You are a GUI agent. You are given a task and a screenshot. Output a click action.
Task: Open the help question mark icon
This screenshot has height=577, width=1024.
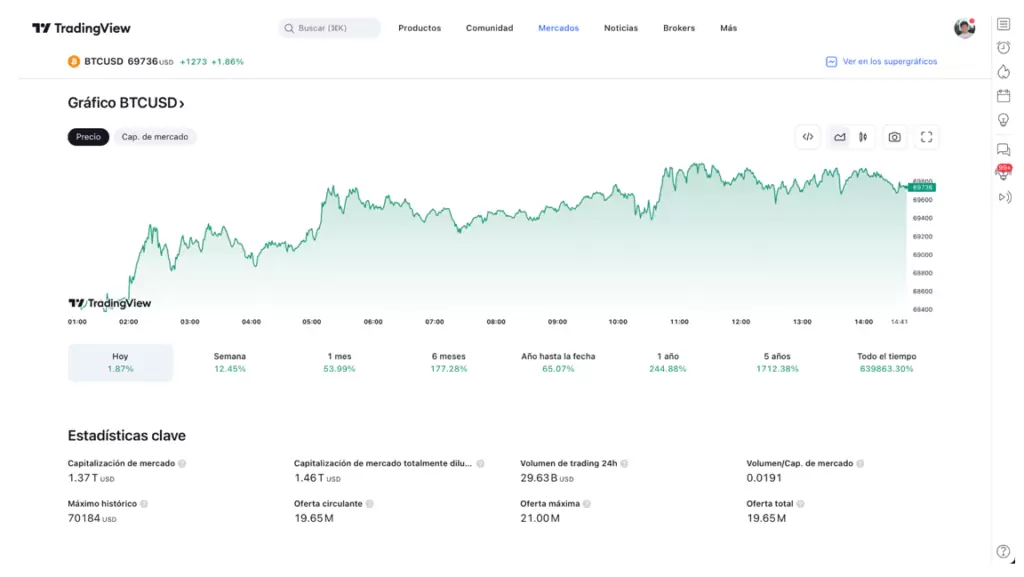click(1004, 552)
